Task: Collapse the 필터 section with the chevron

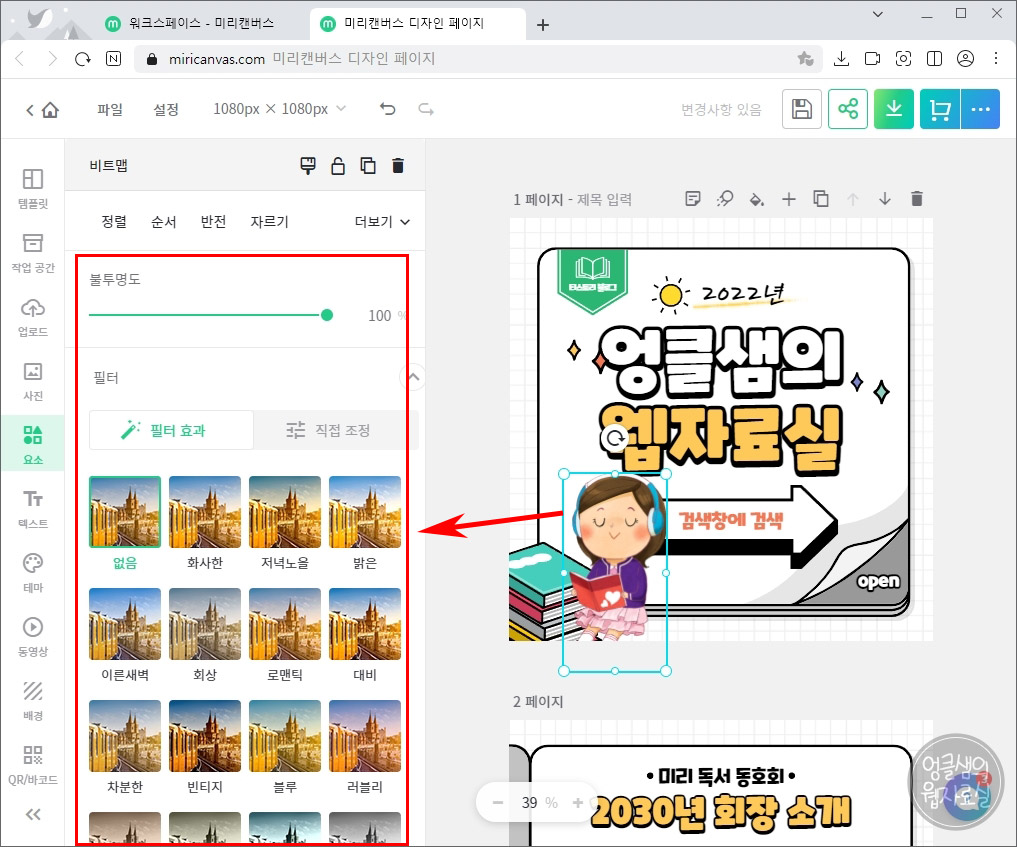Action: pos(412,377)
